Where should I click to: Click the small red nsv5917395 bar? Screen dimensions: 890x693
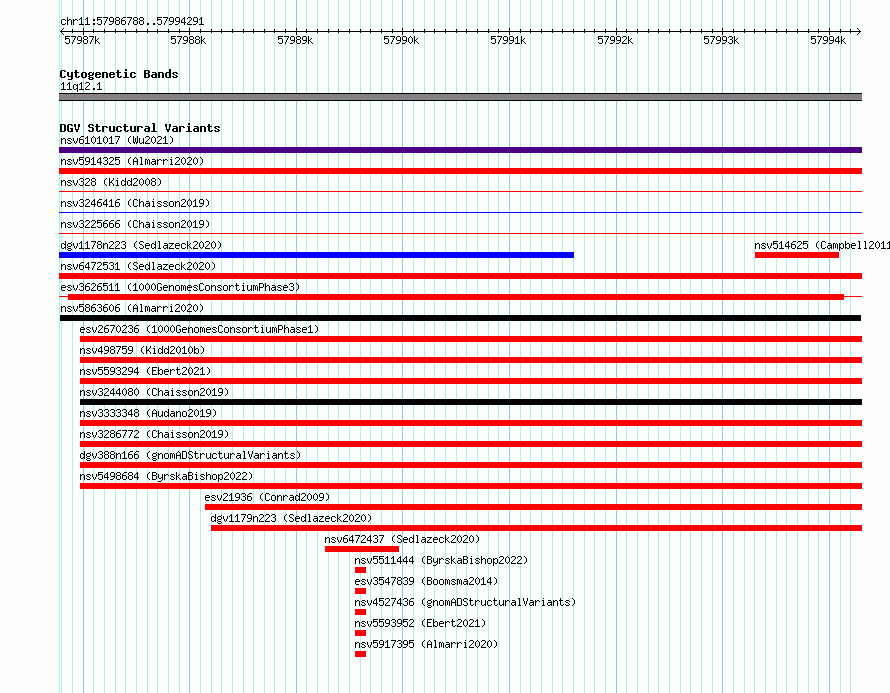coord(360,654)
